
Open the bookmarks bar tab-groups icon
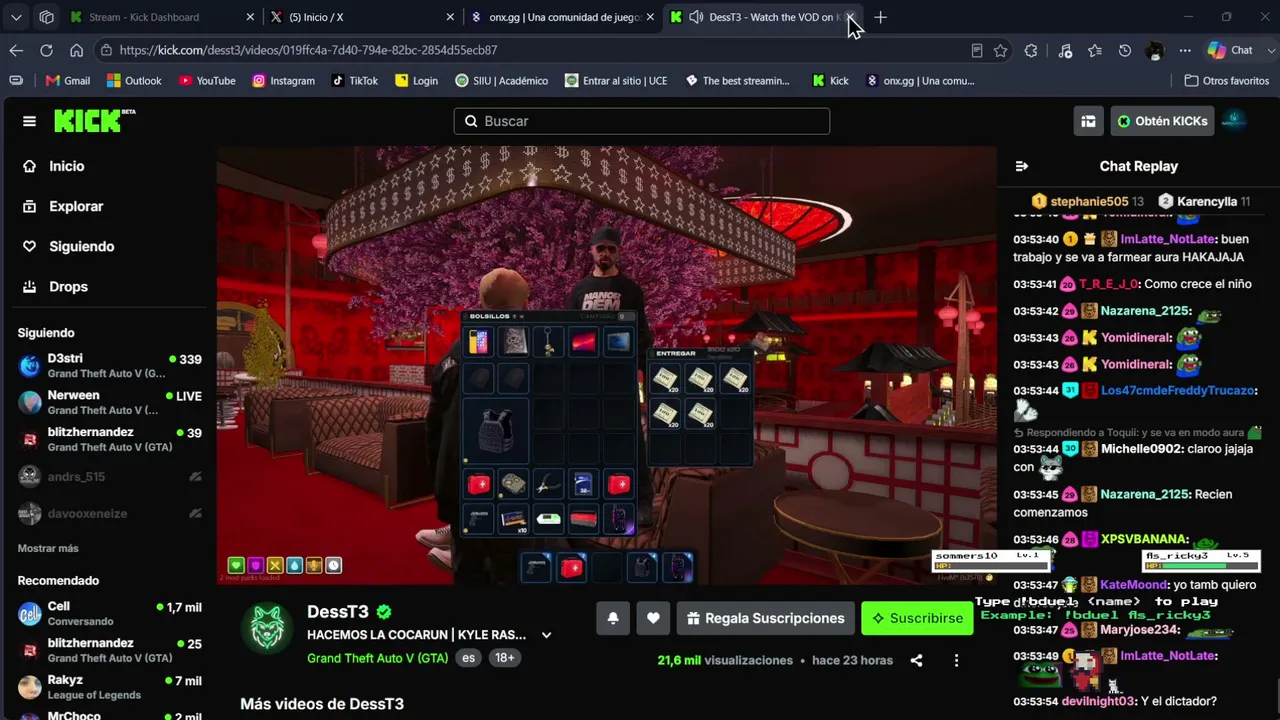coord(16,81)
